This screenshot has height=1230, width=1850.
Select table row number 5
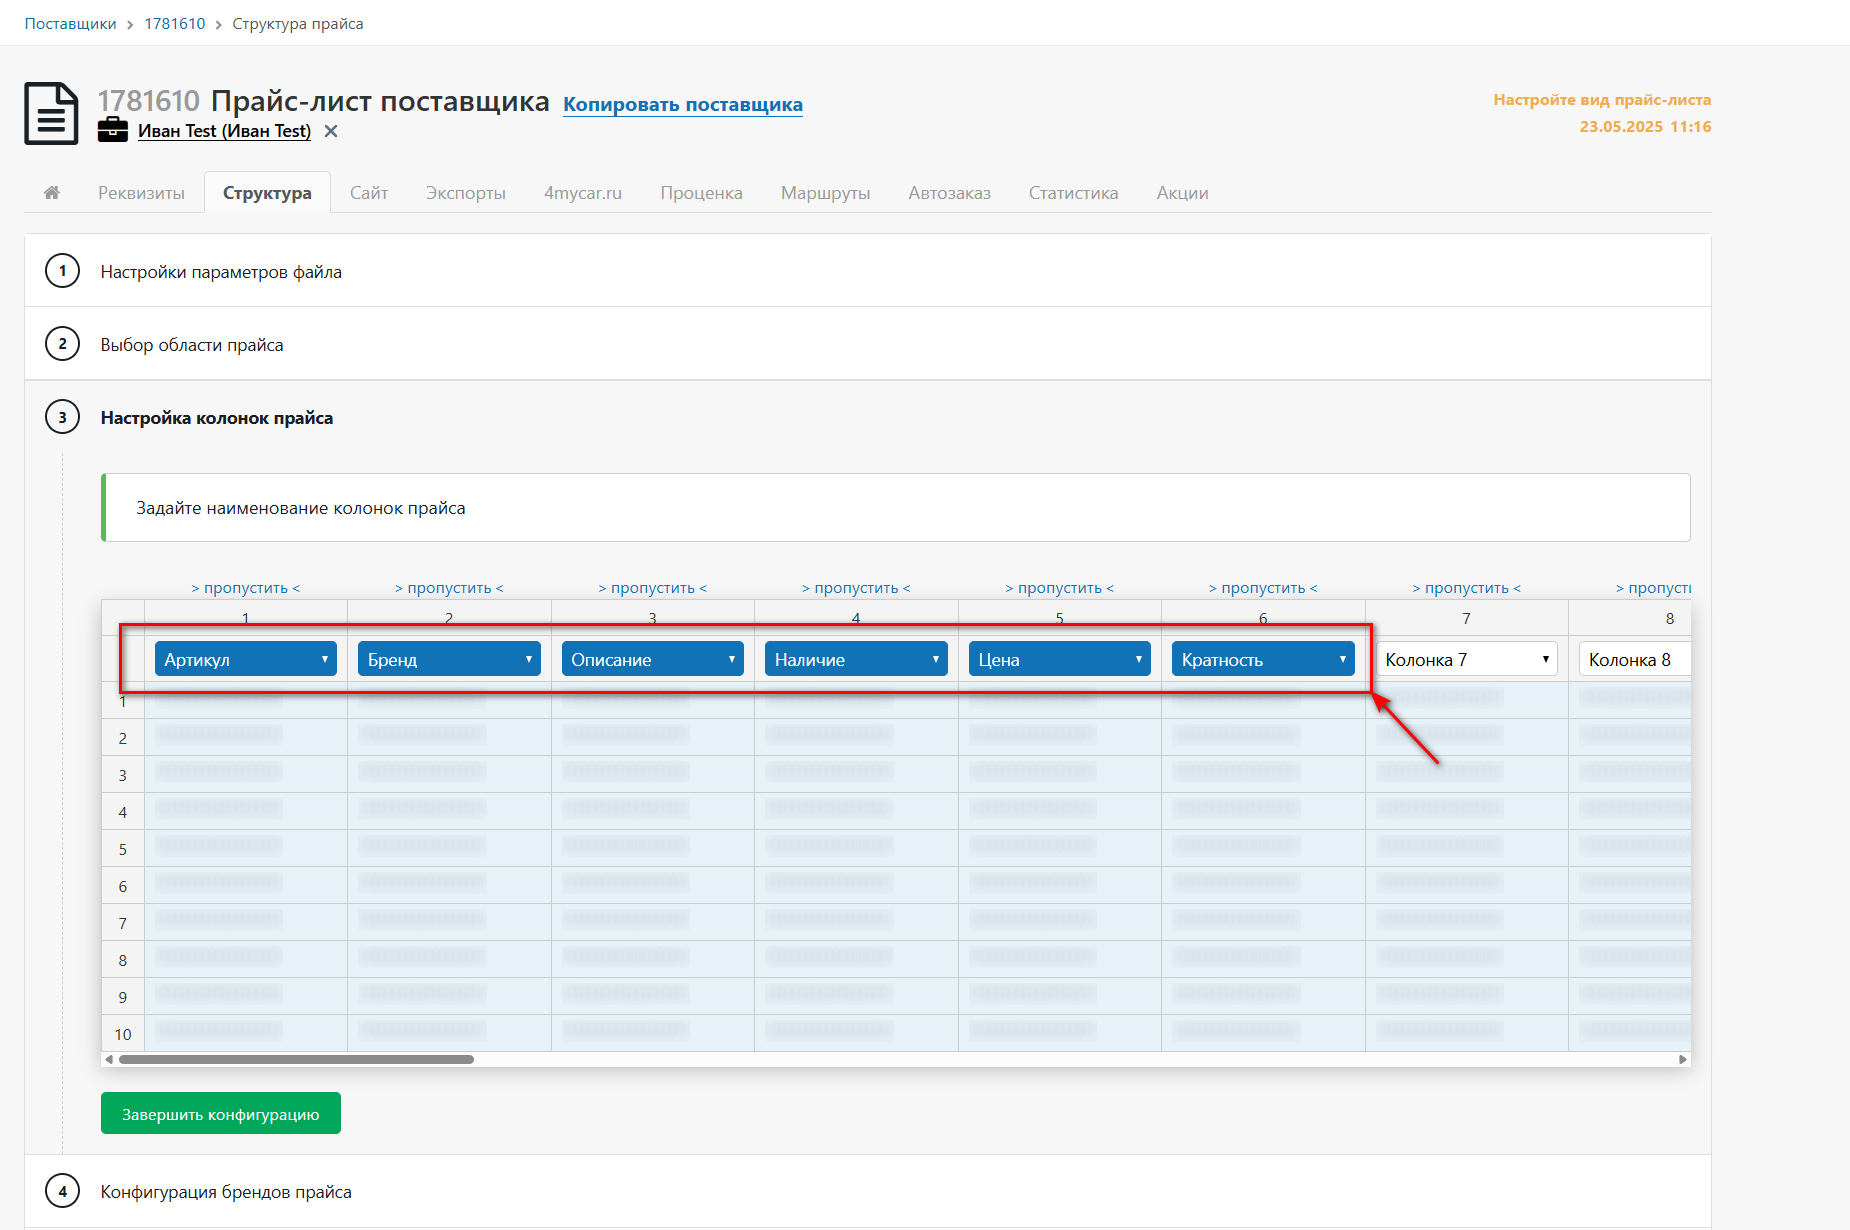click(x=123, y=849)
